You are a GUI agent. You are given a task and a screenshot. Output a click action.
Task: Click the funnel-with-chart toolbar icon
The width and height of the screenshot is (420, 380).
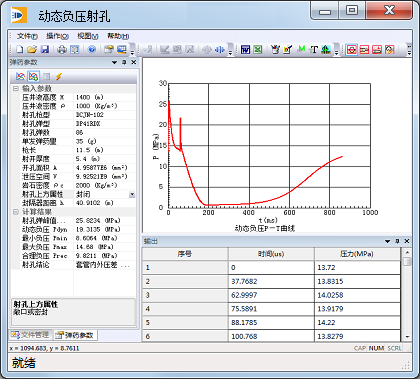(275, 50)
